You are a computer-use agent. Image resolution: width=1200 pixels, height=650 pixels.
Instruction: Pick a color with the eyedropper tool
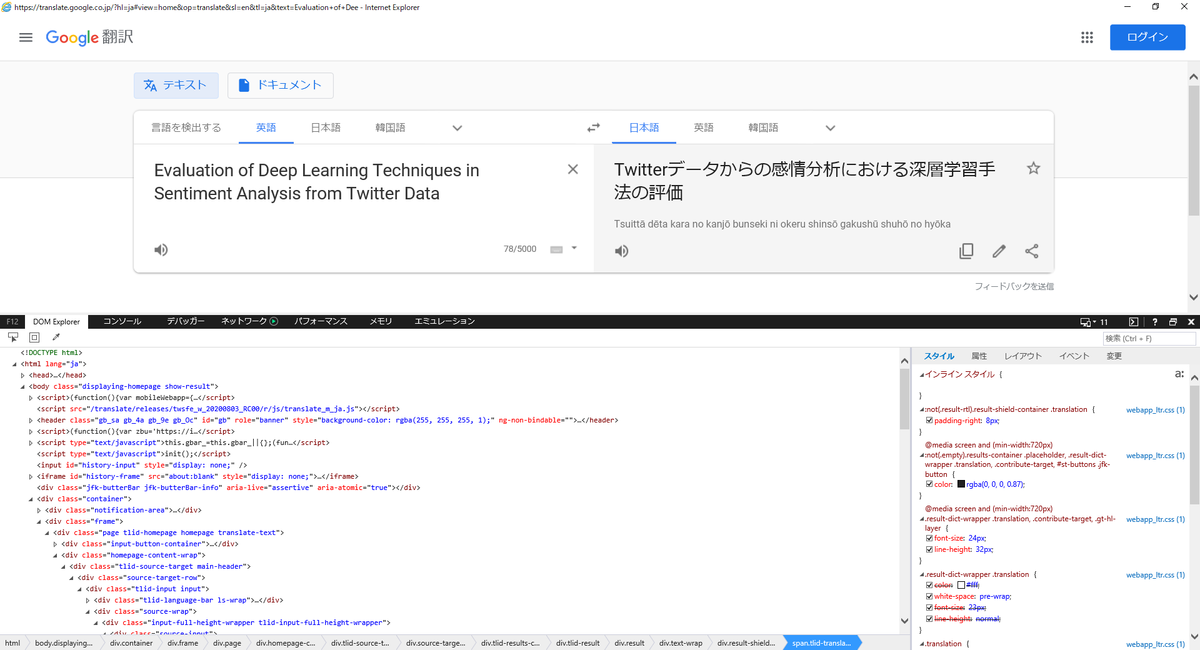[x=56, y=338]
